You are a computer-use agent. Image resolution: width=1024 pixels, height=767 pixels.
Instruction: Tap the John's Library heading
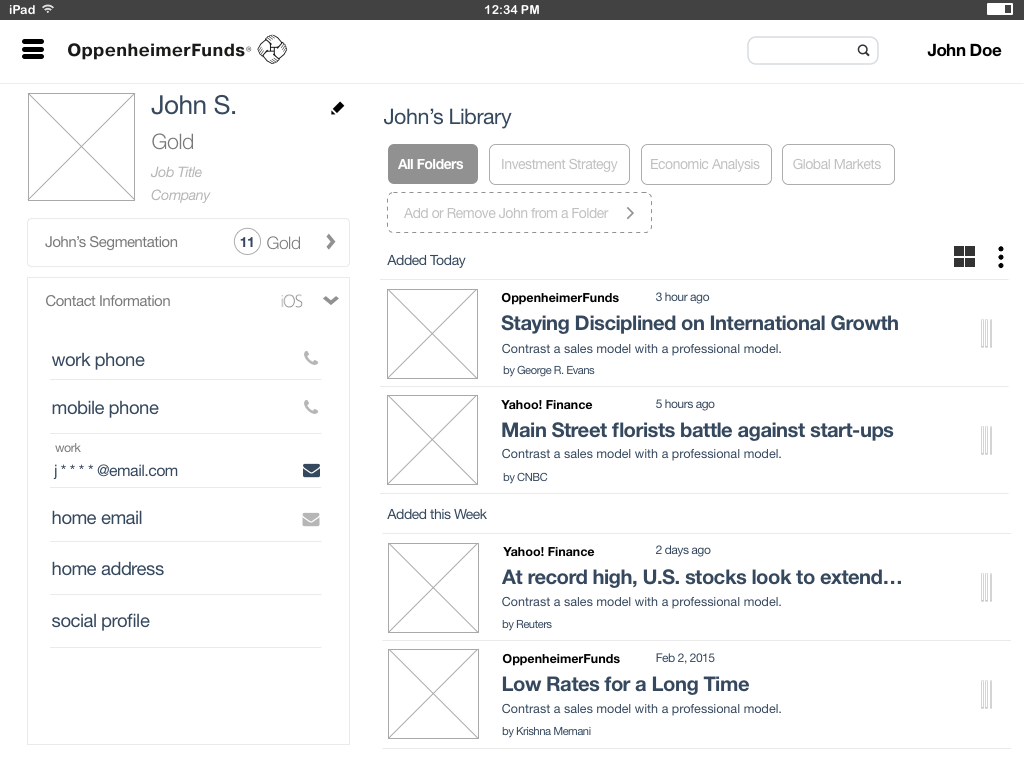(x=447, y=118)
